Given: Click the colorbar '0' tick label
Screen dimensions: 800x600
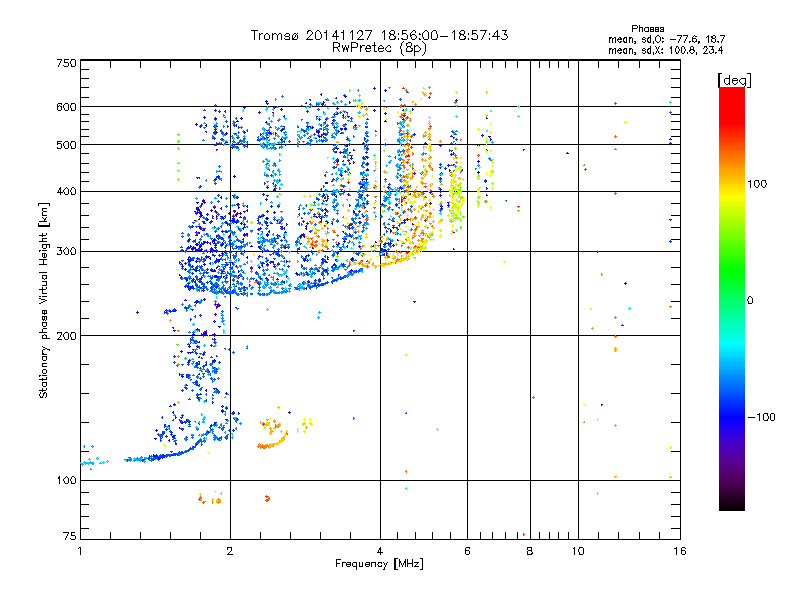Looking at the screenshot, I should tap(749, 301).
